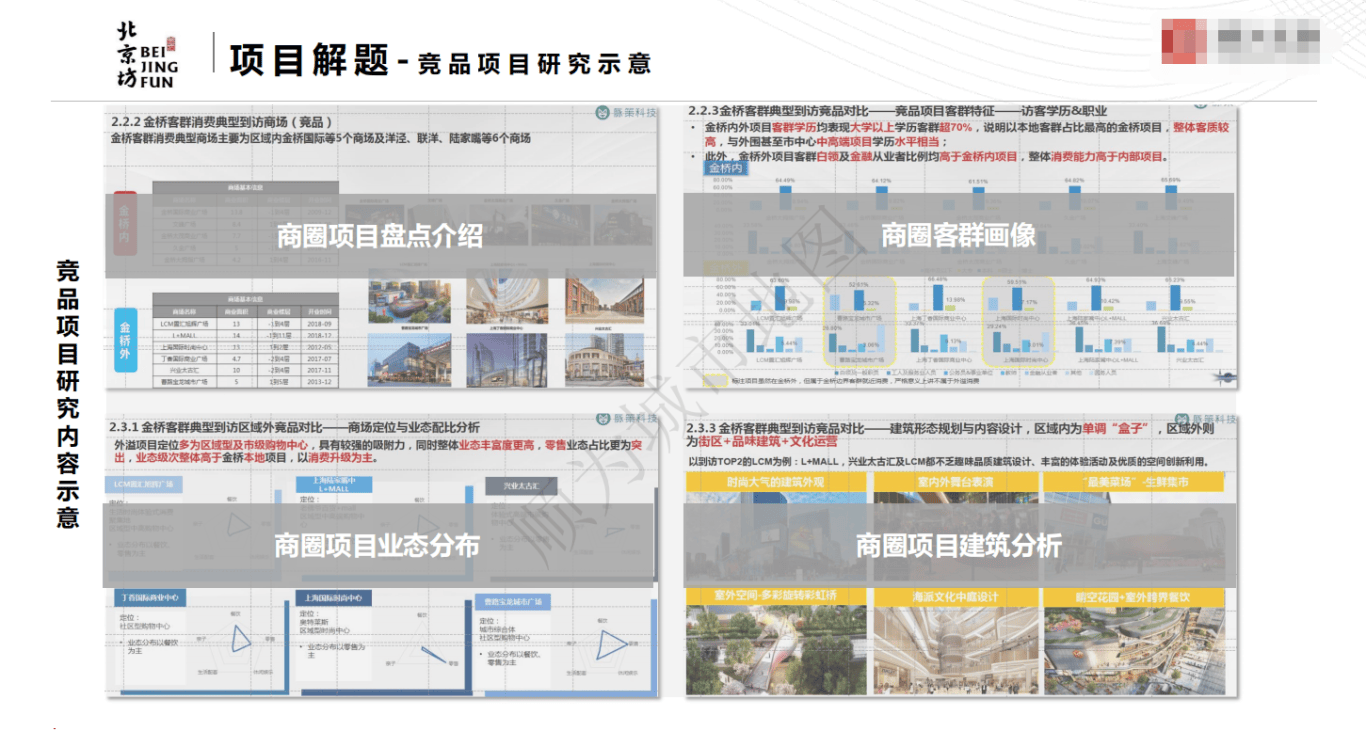Click the 兴业太古汇 gray header box
1366x731 pixels.
click(x=521, y=486)
